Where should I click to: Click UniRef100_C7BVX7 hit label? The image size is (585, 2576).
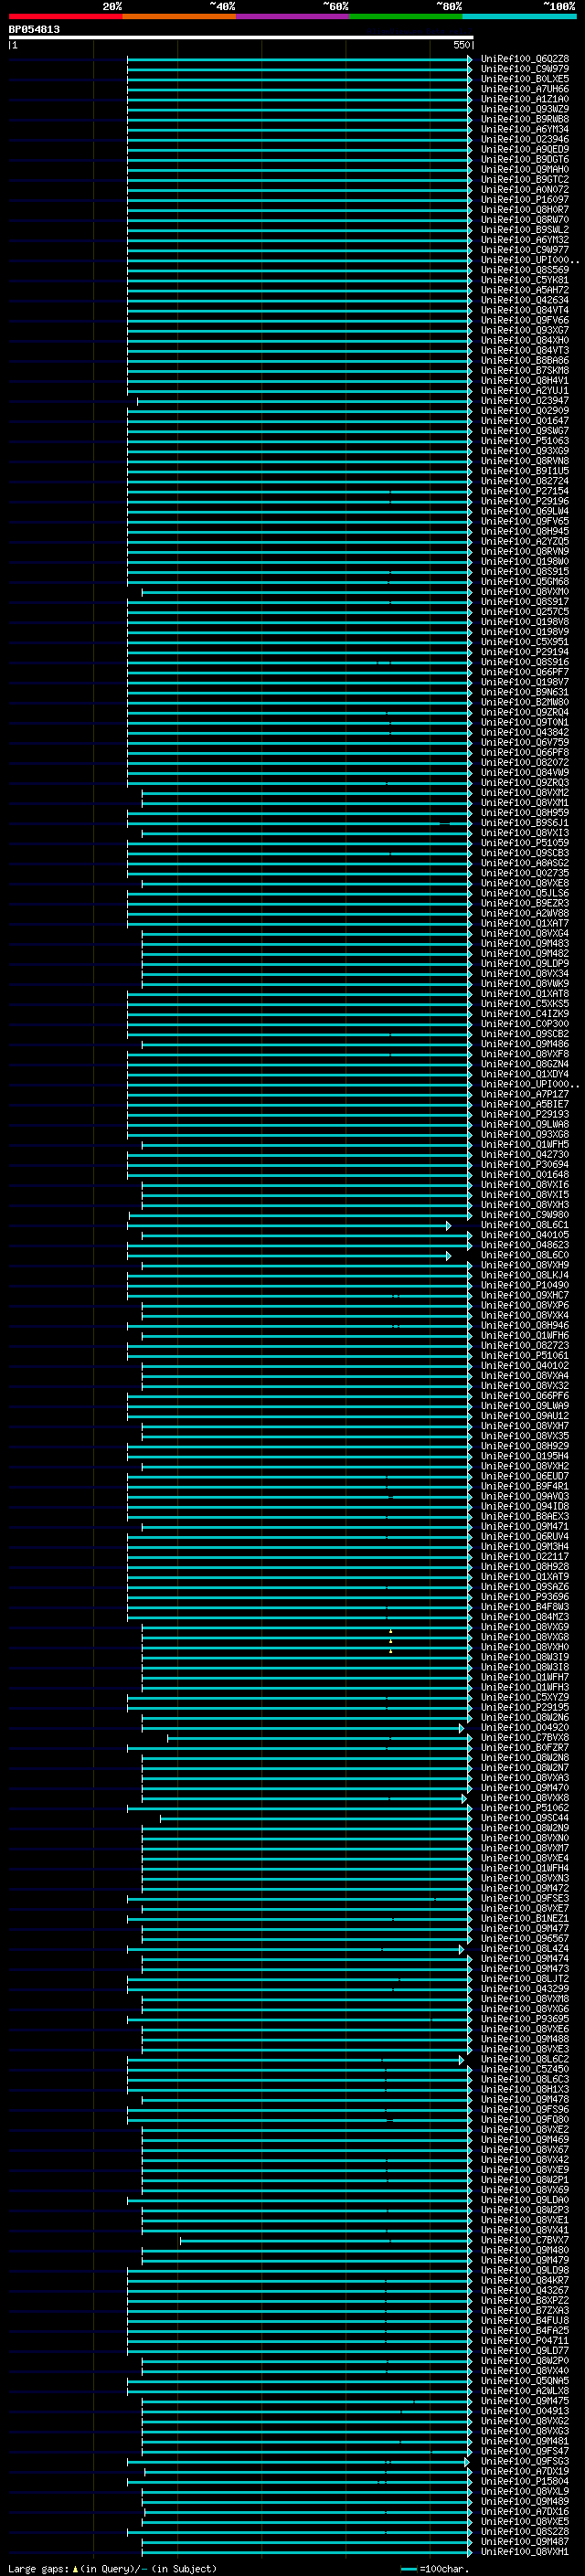coord(525,2240)
